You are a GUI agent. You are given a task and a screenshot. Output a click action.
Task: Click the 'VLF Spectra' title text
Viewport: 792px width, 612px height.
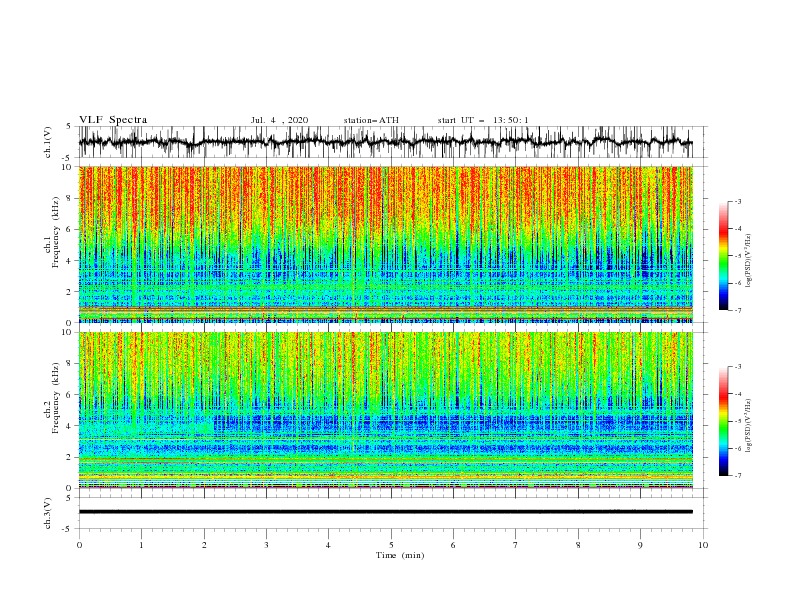(113, 120)
